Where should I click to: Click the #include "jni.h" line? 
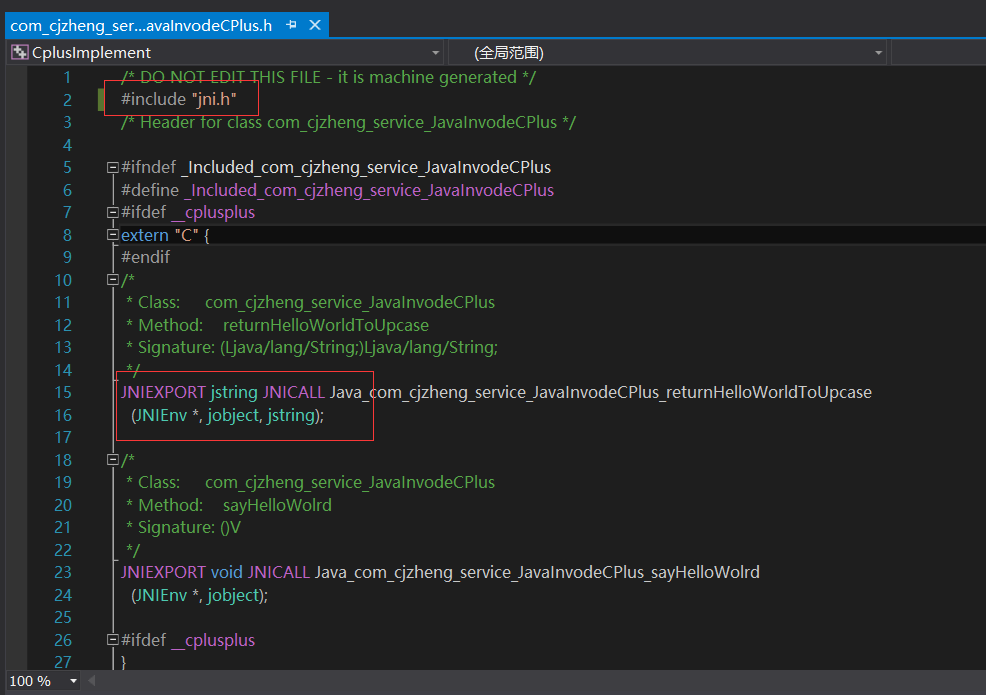tap(178, 99)
